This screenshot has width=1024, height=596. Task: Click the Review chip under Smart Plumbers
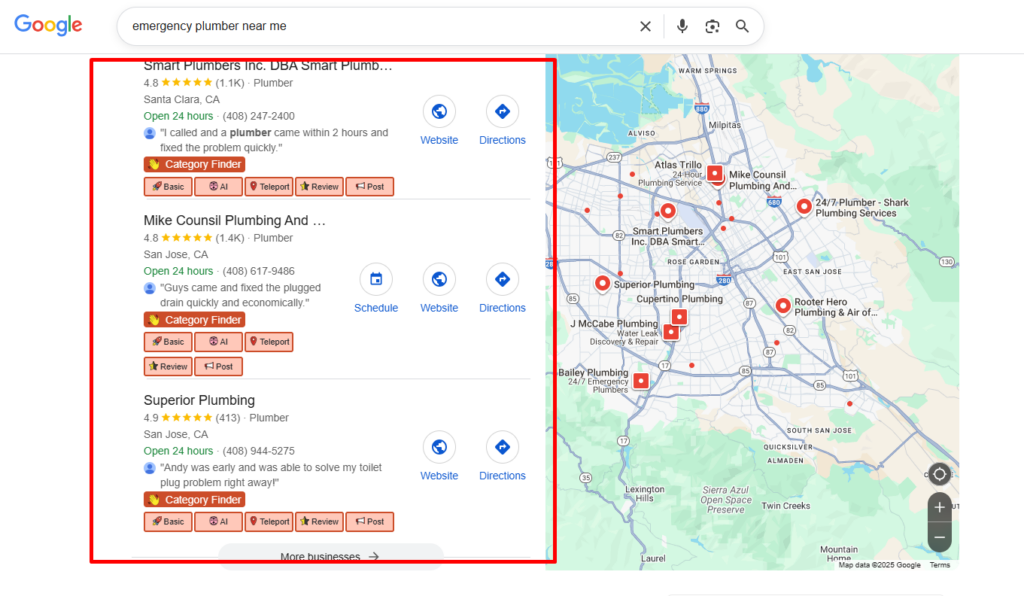point(319,186)
